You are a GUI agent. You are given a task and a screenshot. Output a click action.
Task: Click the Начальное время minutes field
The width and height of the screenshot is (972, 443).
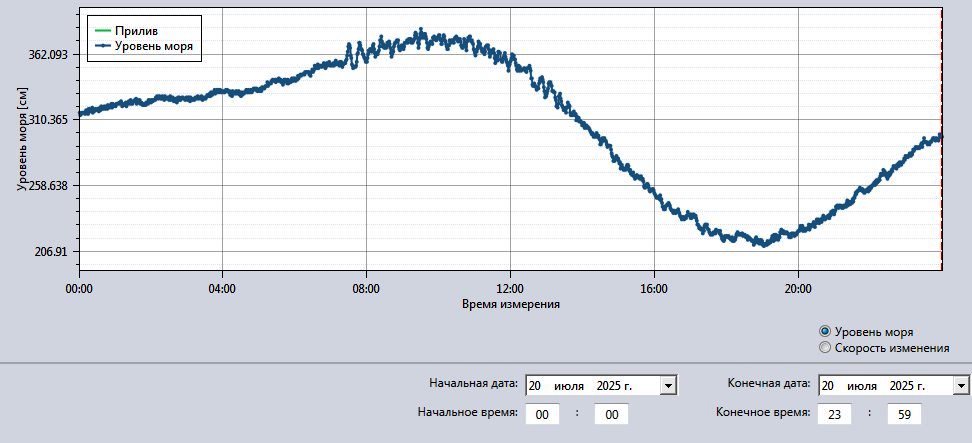point(611,414)
